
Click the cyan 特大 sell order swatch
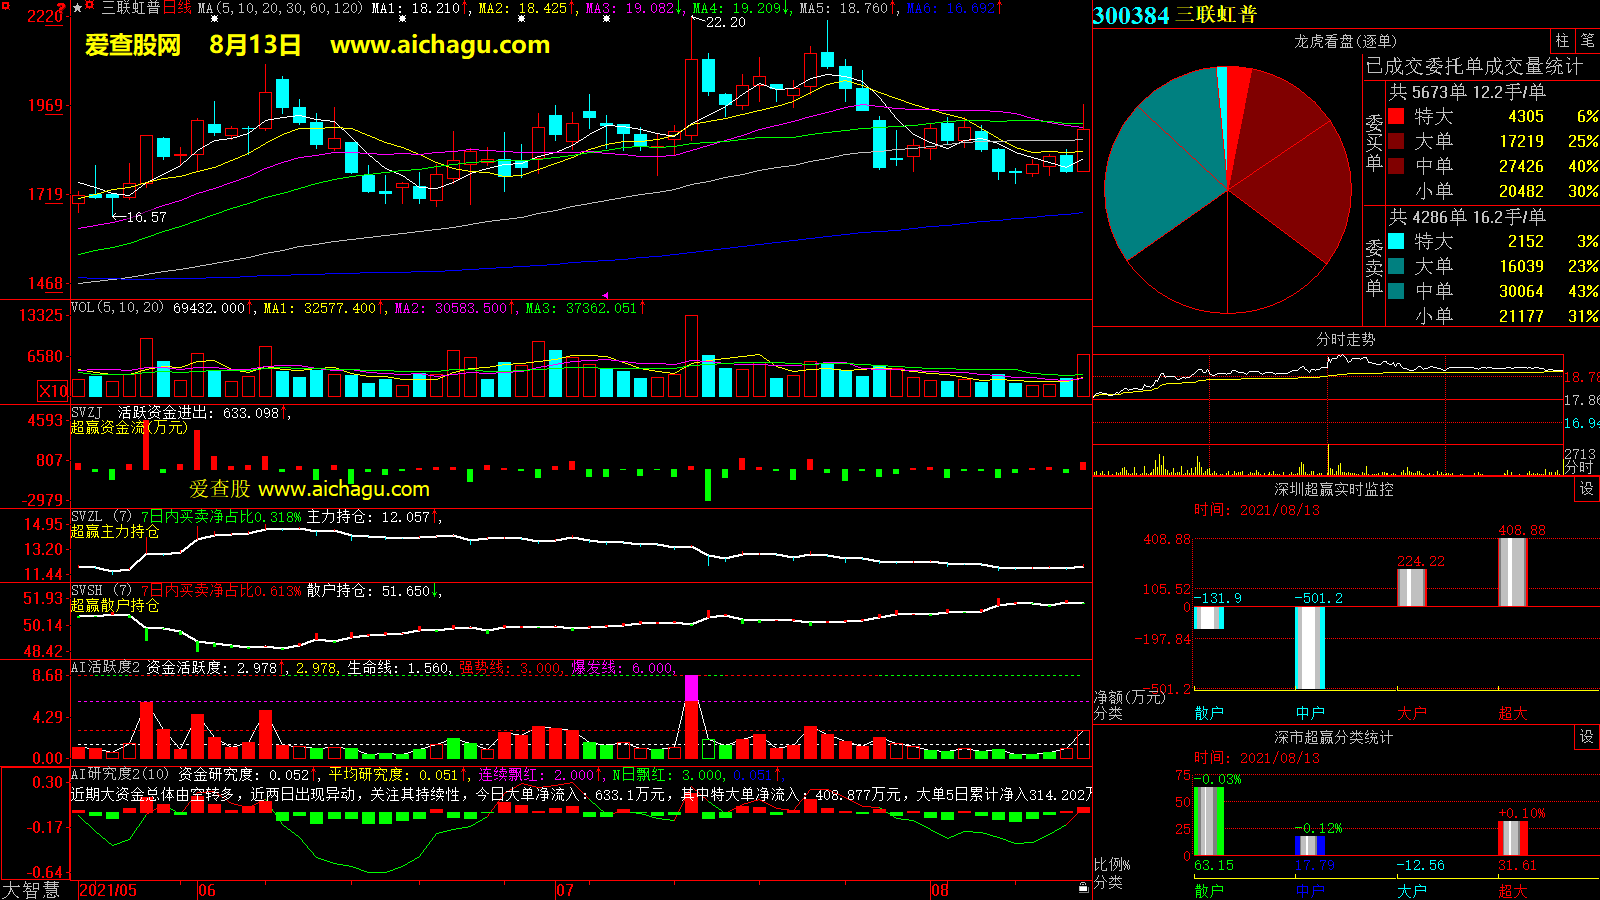(x=1396, y=241)
